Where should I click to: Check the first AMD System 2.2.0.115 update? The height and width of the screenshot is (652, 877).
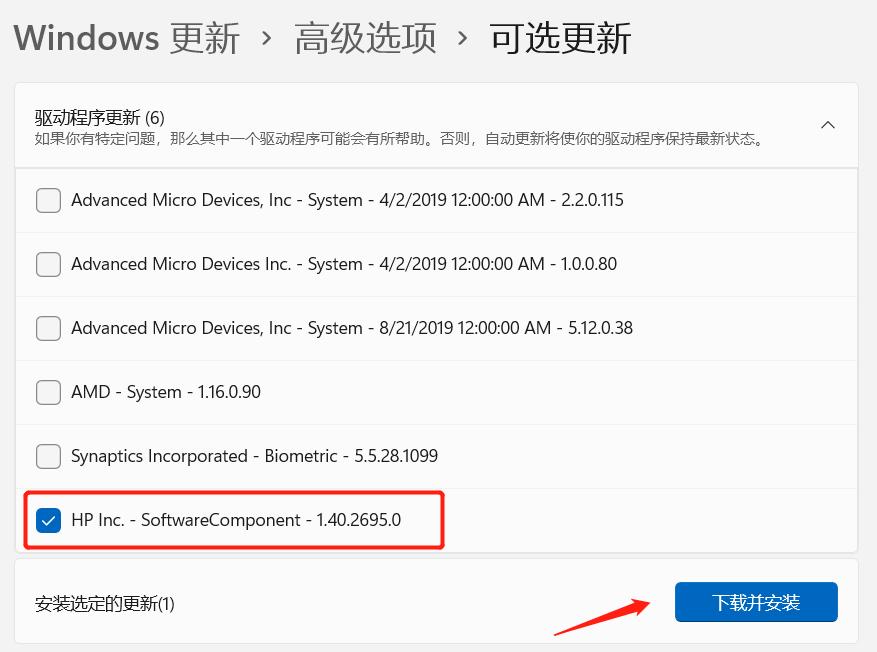tap(48, 200)
